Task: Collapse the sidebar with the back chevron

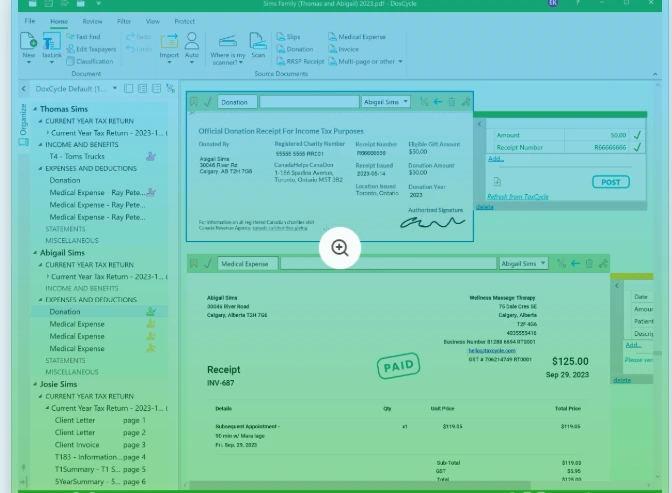Action: pos(24,89)
